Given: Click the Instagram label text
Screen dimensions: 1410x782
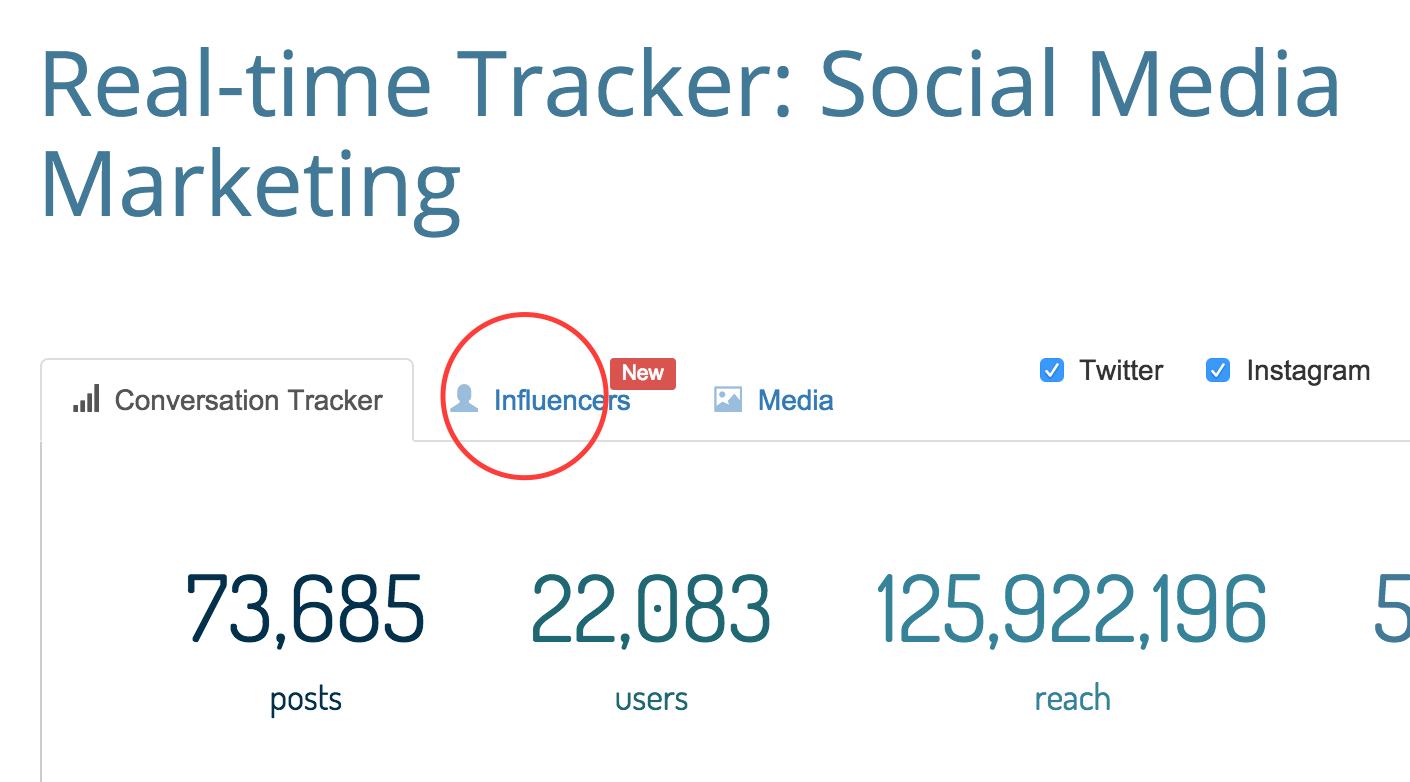Looking at the screenshot, I should pos(1308,371).
